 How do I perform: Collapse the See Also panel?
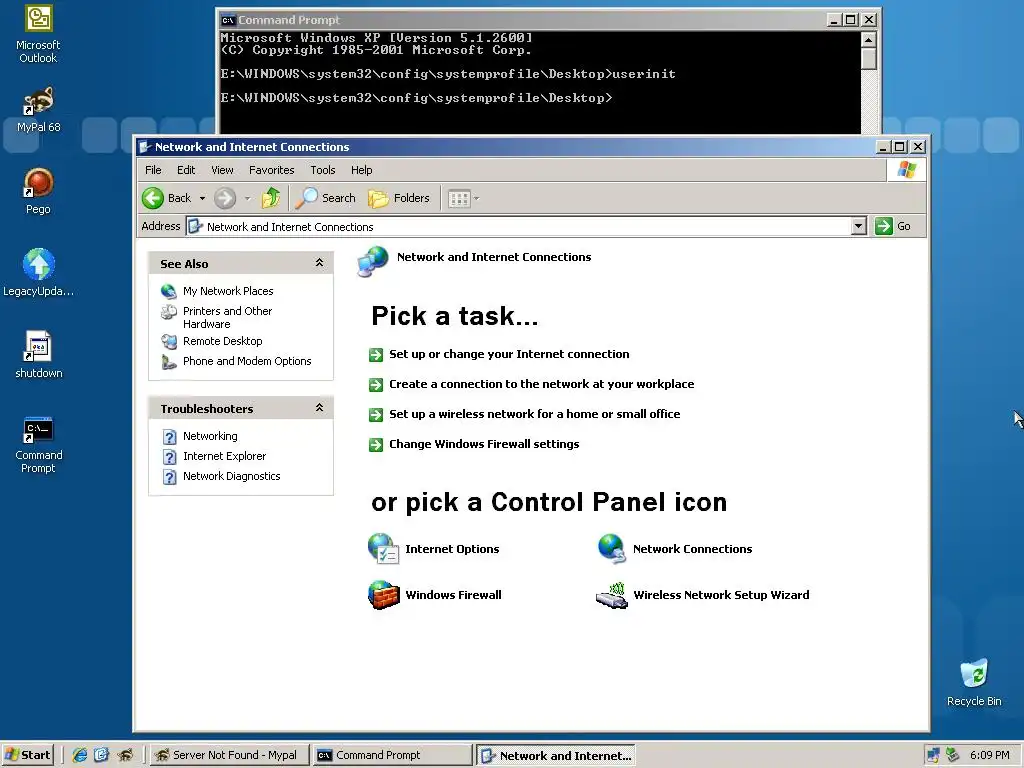tap(319, 263)
